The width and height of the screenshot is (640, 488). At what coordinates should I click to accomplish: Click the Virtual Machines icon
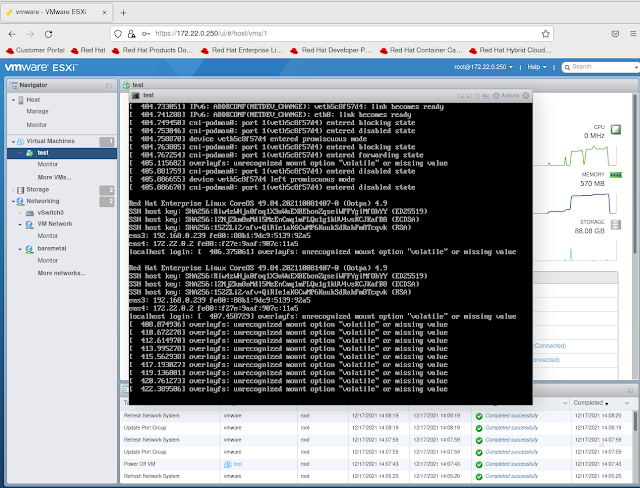(20, 141)
